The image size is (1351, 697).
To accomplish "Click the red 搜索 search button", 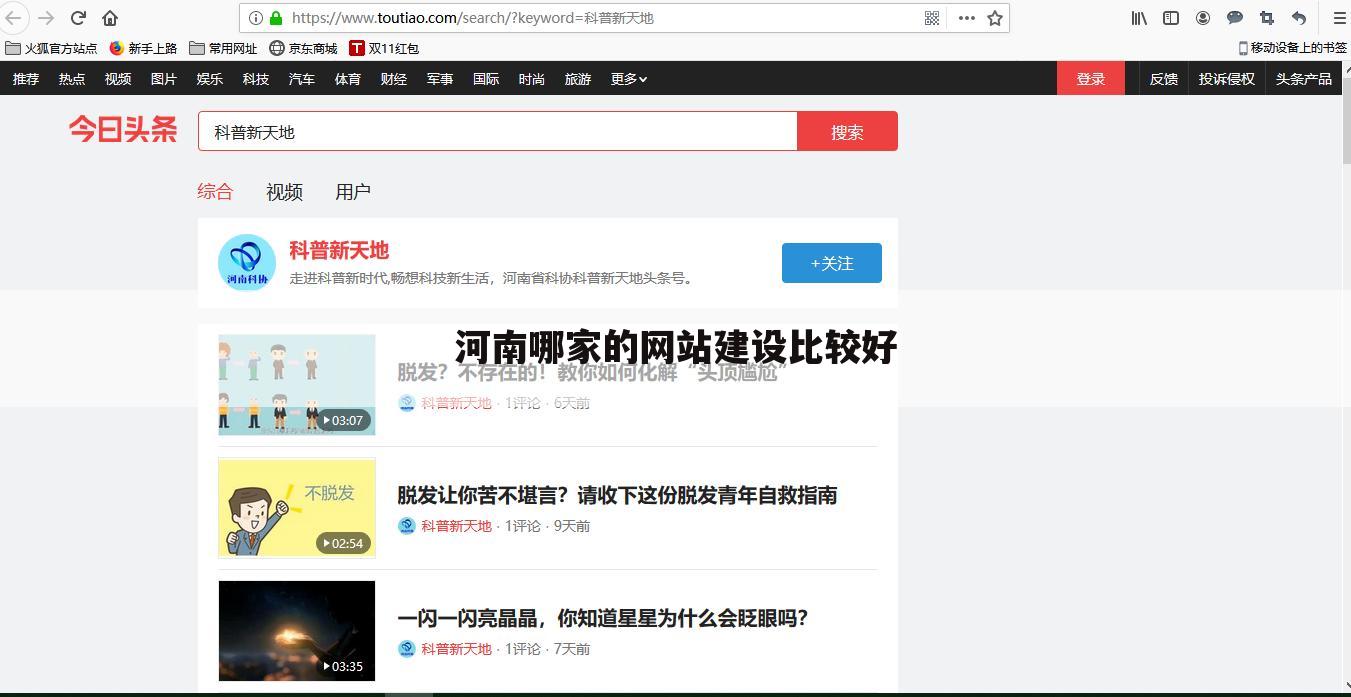I will point(847,131).
